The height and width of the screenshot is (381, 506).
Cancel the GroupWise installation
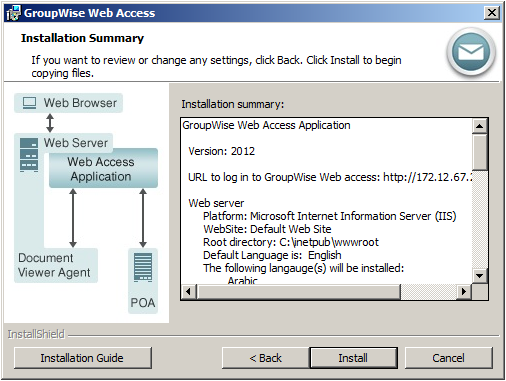click(448, 358)
